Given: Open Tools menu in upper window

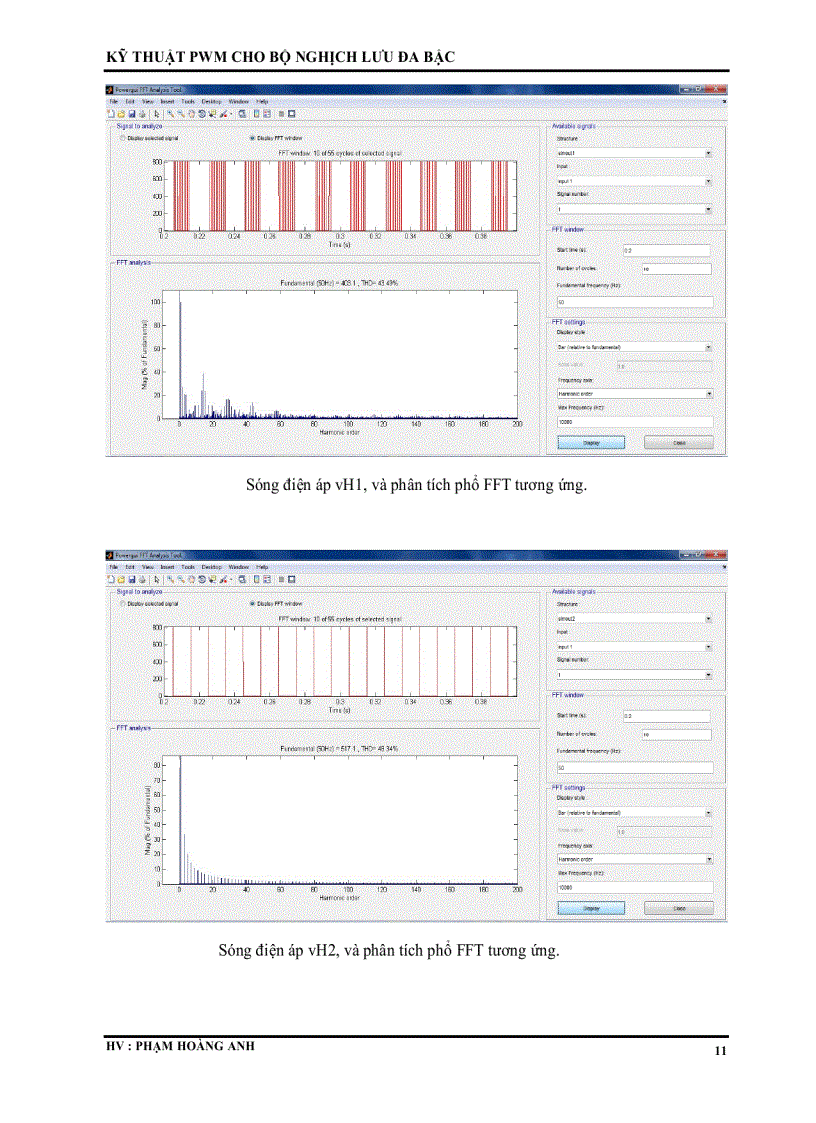Looking at the screenshot, I should (x=187, y=102).
